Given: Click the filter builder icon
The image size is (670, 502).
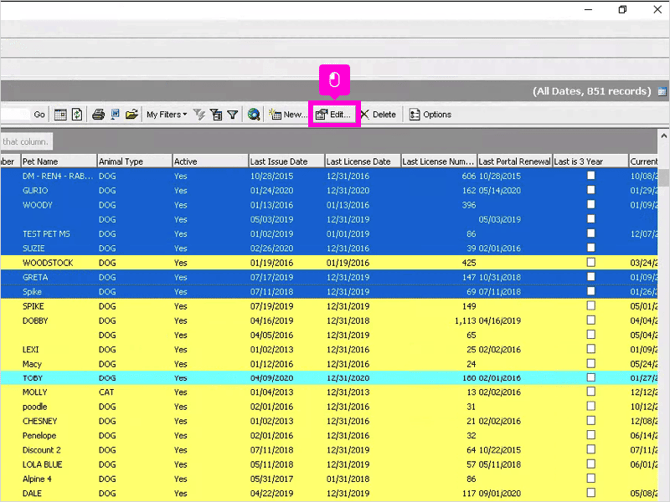Looking at the screenshot, I should tap(216, 114).
